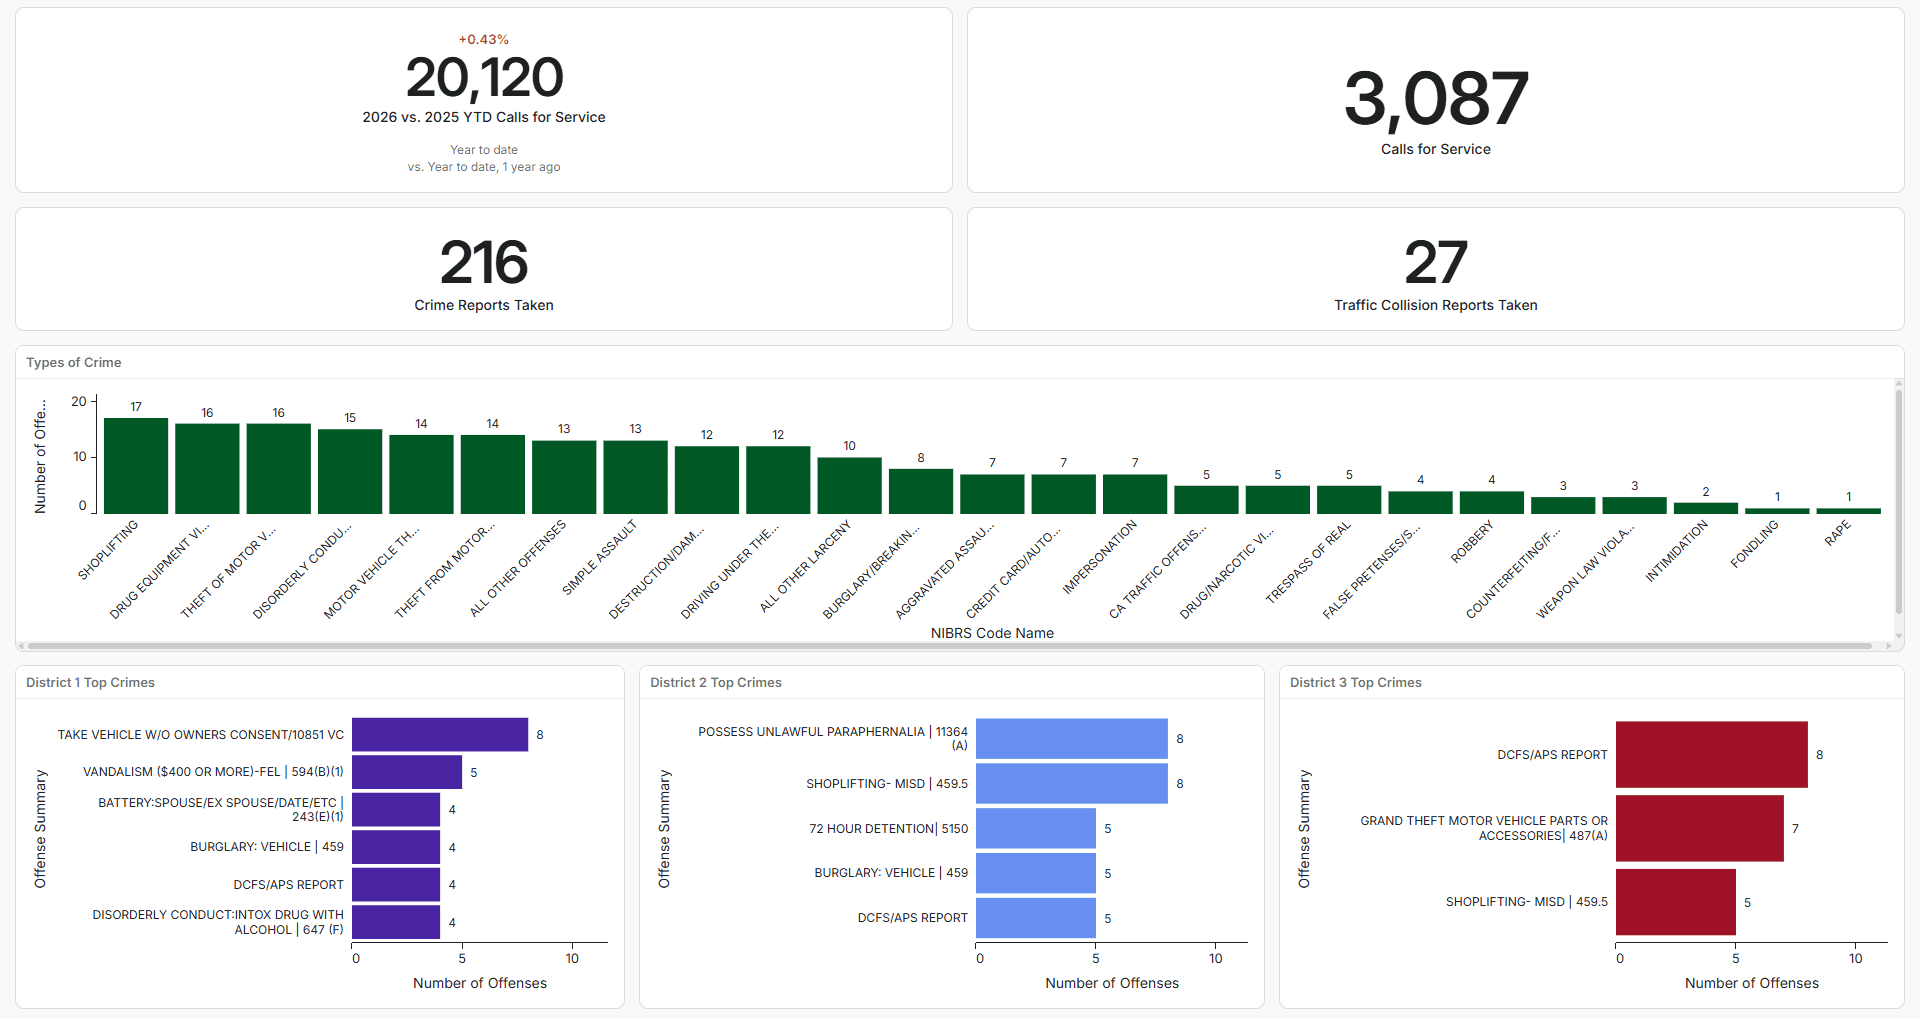Click the 20,120 YTD Calls for Service number
The image size is (1920, 1019).
484,78
